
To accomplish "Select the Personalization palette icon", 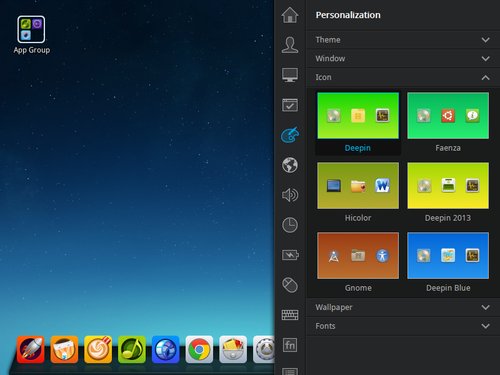I will point(290,135).
